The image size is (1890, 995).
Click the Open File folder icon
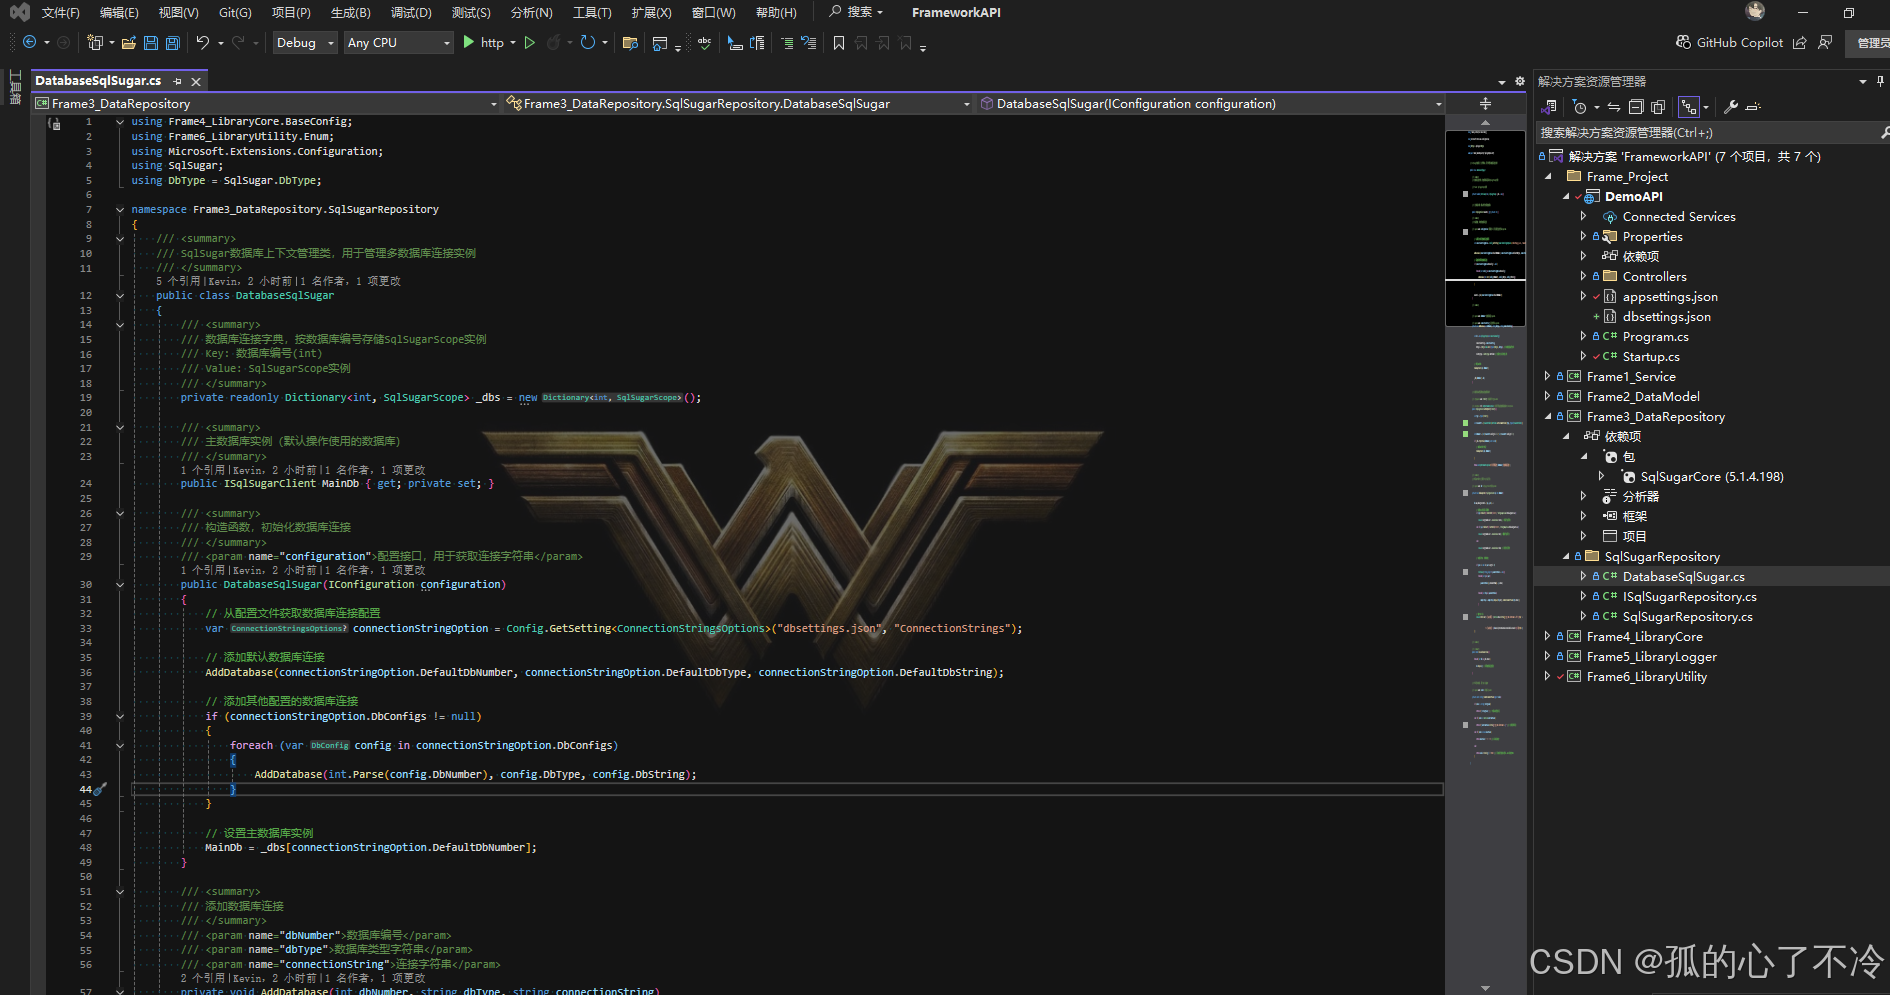tap(128, 42)
